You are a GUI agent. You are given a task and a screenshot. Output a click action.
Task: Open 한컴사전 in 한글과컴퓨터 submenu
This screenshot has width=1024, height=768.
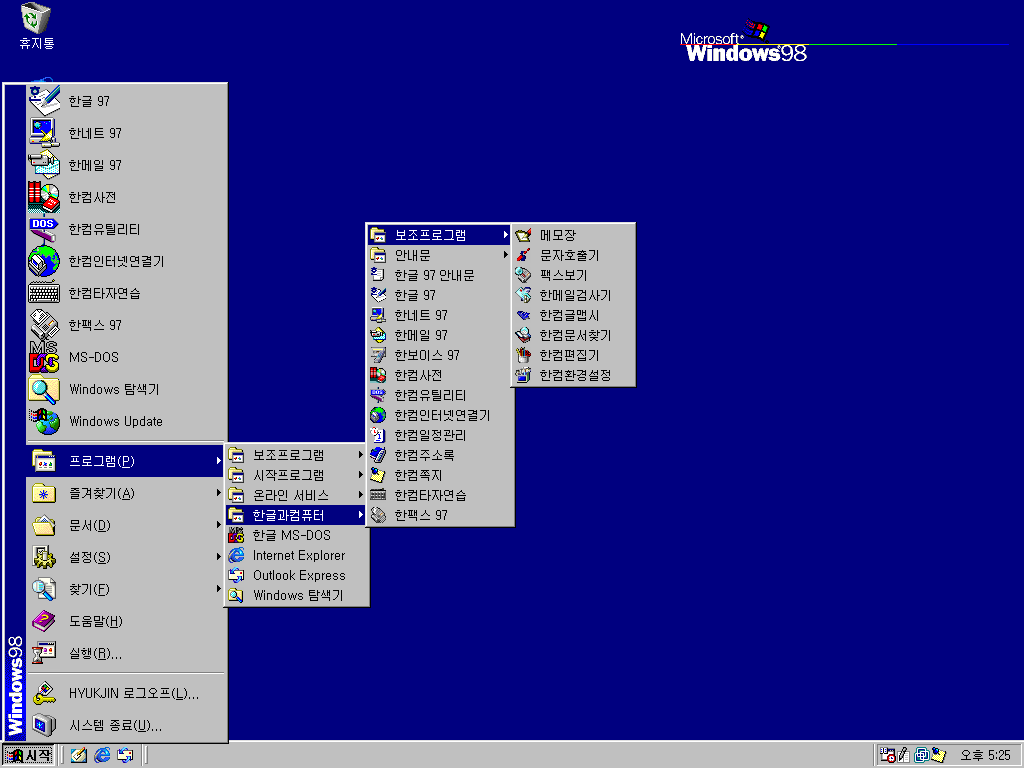440,375
